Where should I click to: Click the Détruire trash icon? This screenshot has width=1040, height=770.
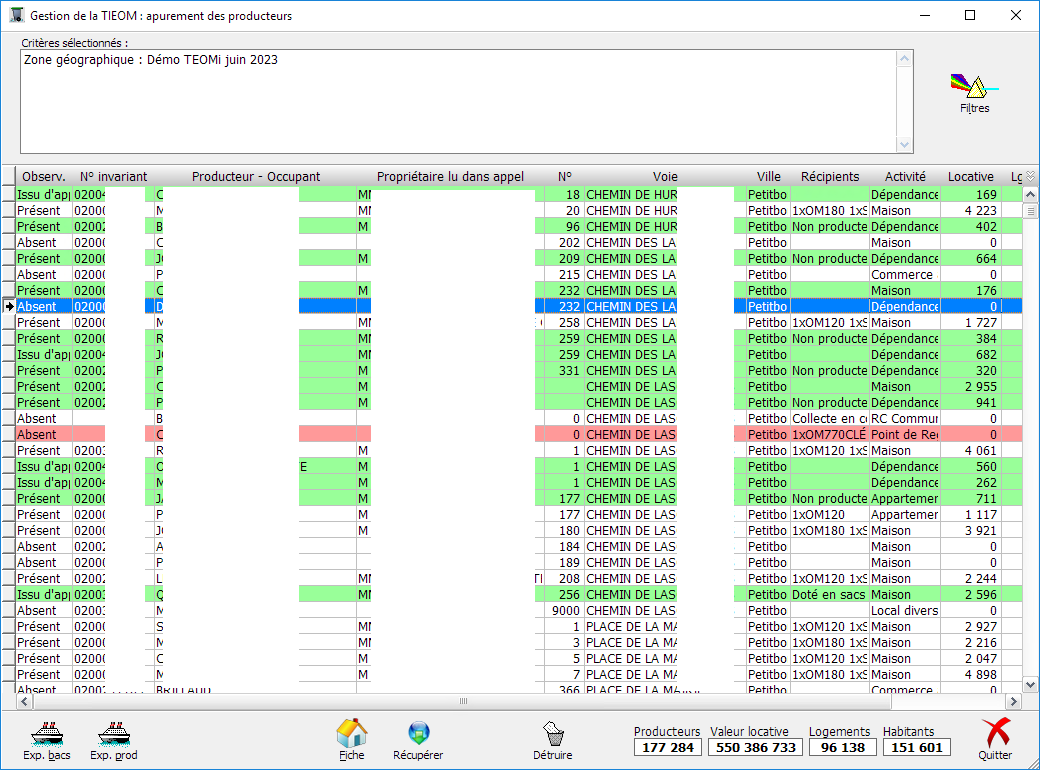point(553,734)
